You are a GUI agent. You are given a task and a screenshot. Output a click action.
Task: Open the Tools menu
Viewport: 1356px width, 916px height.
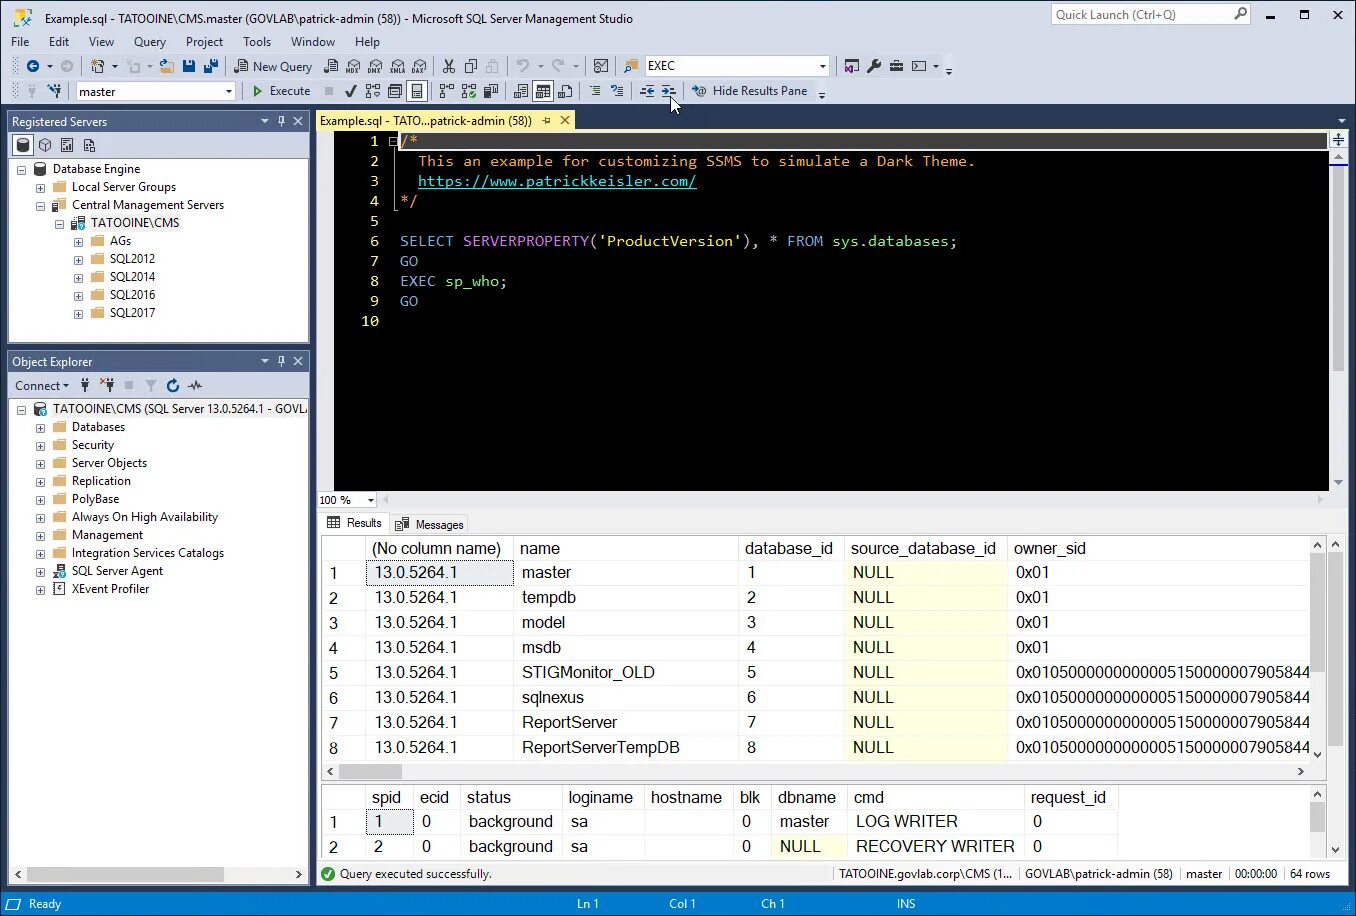coord(257,42)
